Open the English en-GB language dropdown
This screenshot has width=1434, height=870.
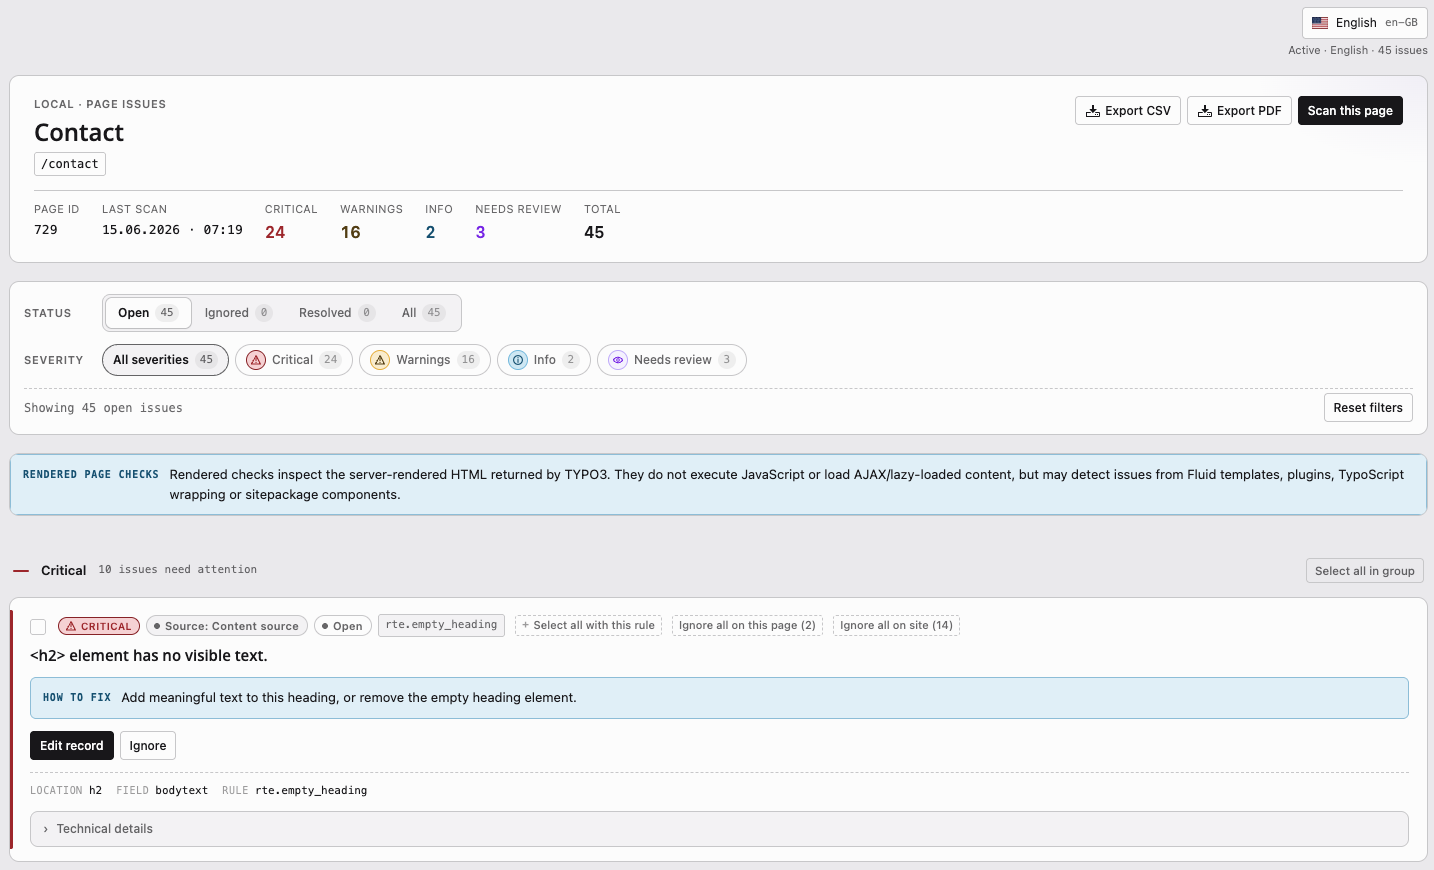[x=1364, y=23]
